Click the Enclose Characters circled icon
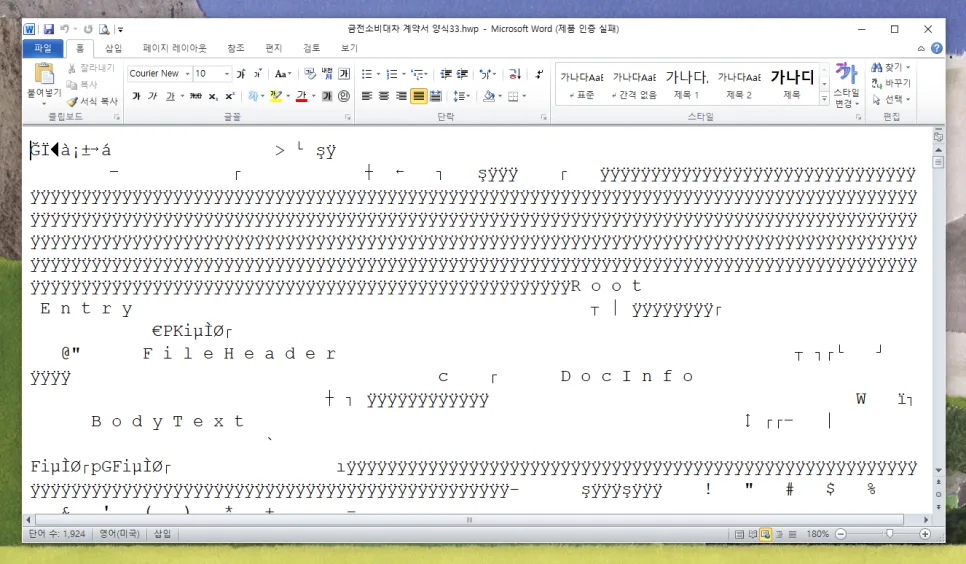The height and width of the screenshot is (564, 966). click(x=344, y=96)
